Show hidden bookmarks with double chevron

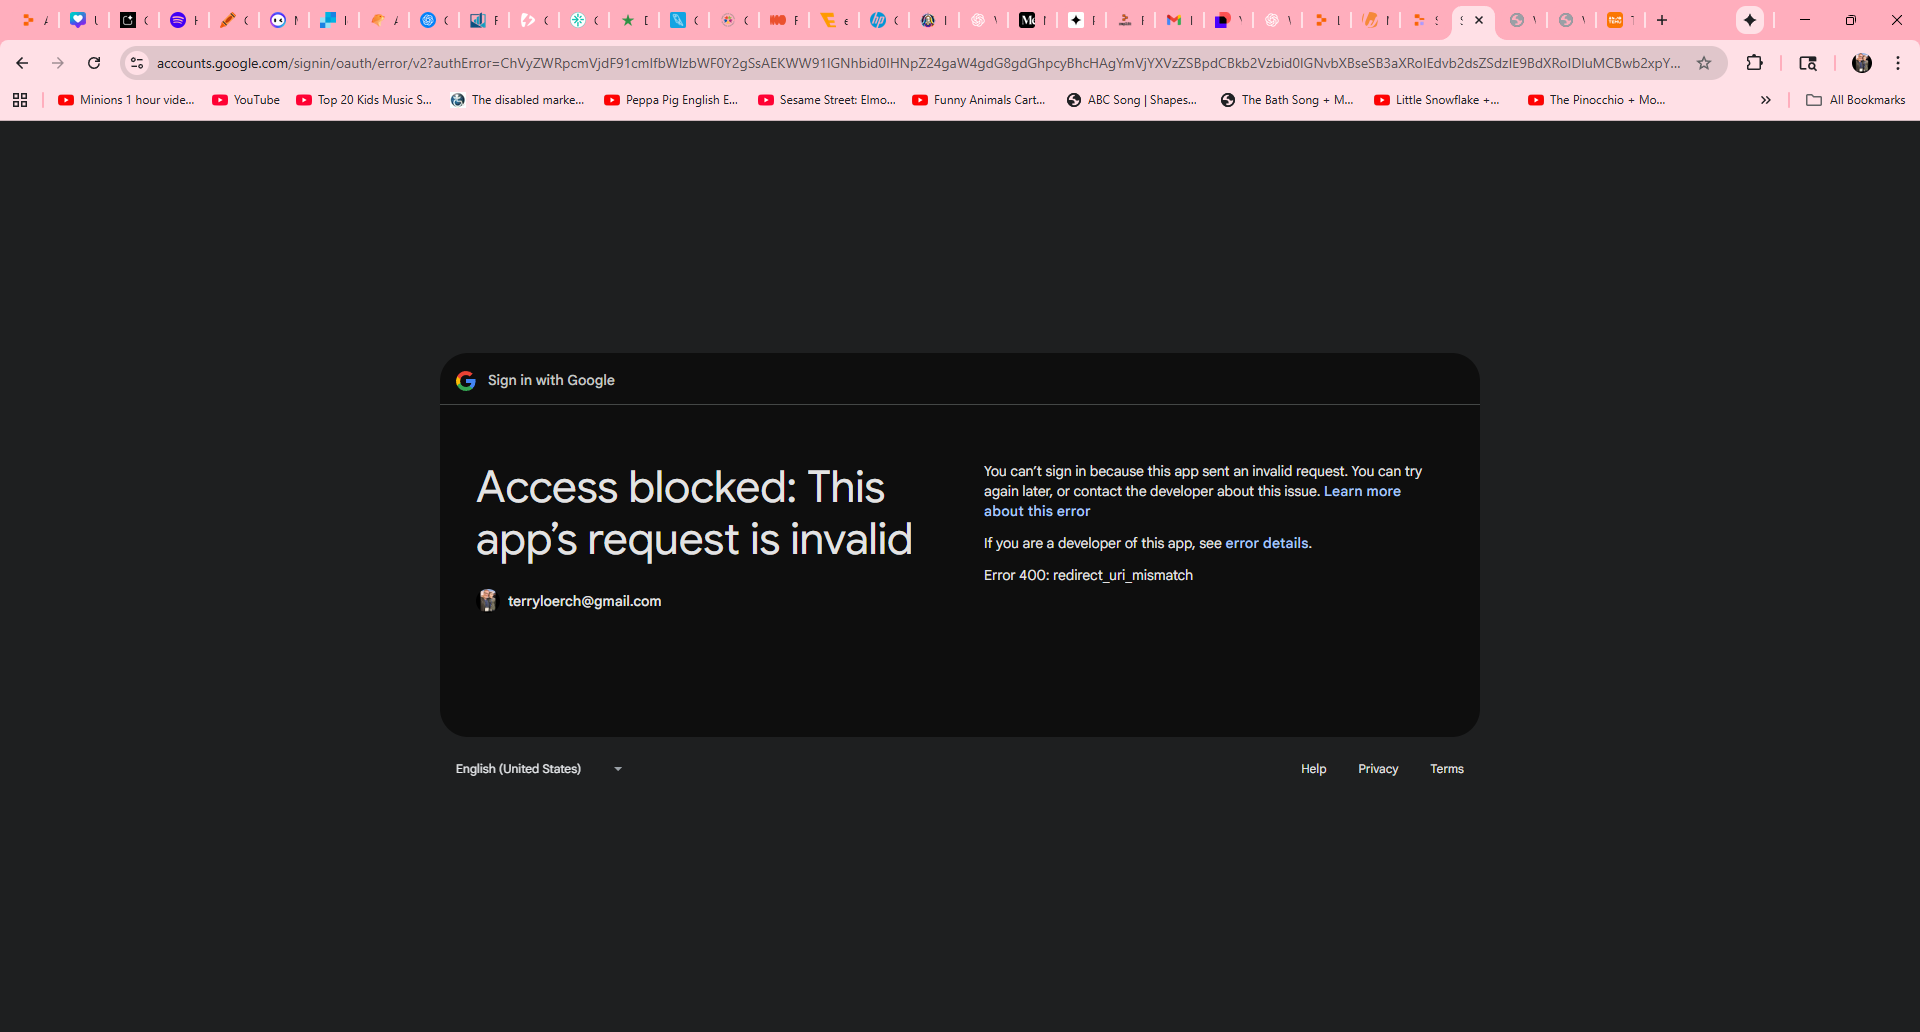click(x=1765, y=100)
